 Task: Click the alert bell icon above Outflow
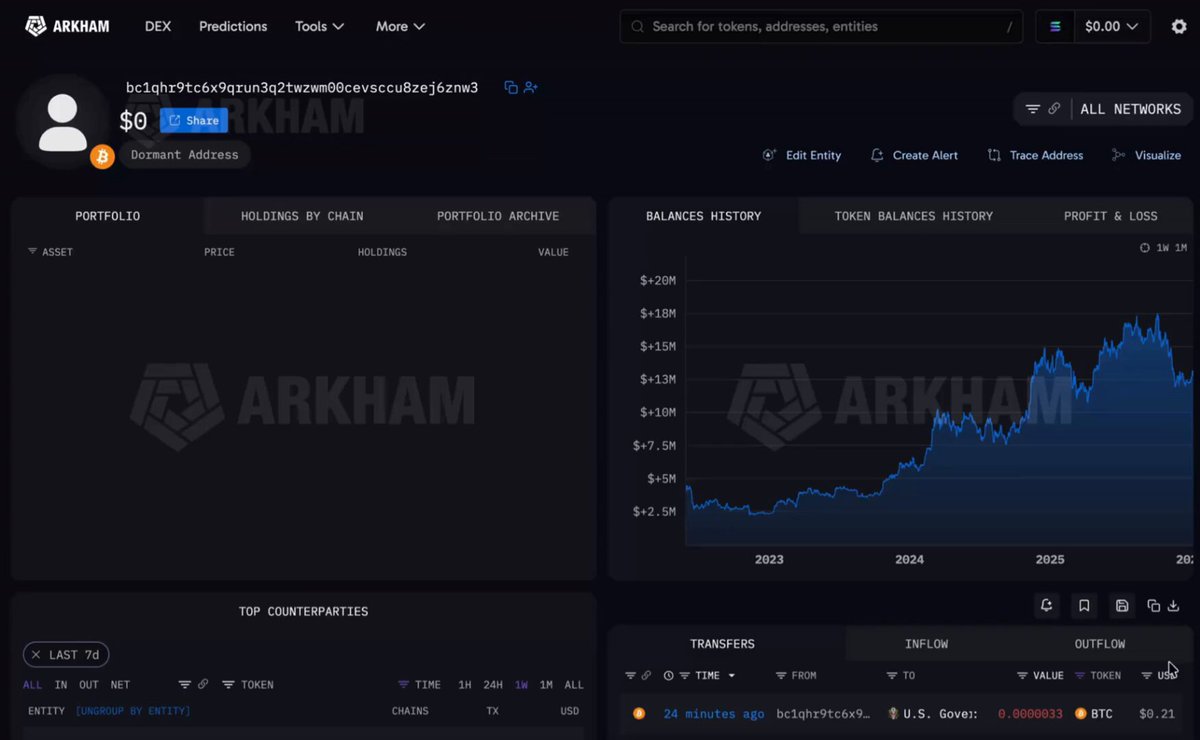click(1046, 605)
